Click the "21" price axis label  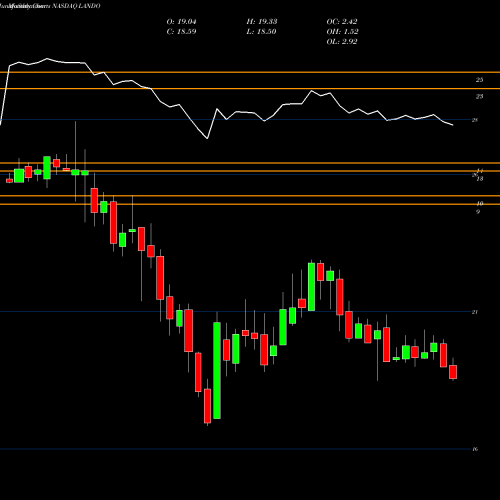pyautogui.click(x=475, y=312)
